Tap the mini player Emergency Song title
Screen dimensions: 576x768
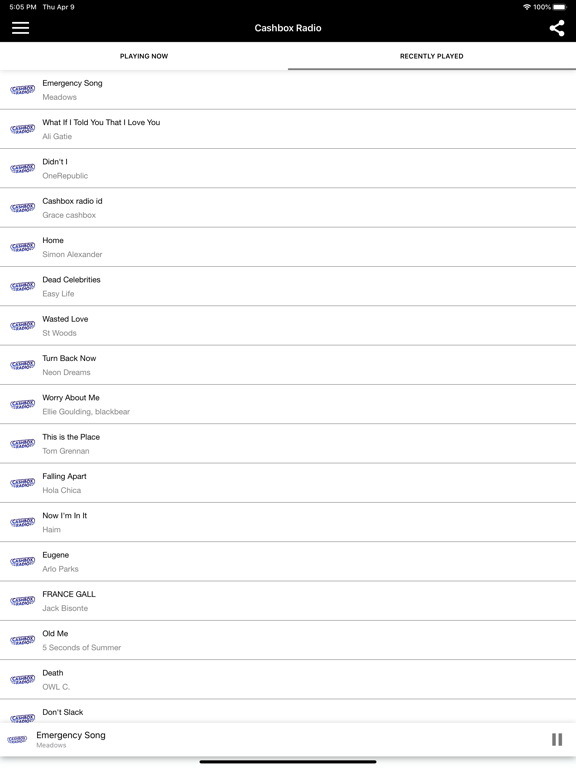71,735
